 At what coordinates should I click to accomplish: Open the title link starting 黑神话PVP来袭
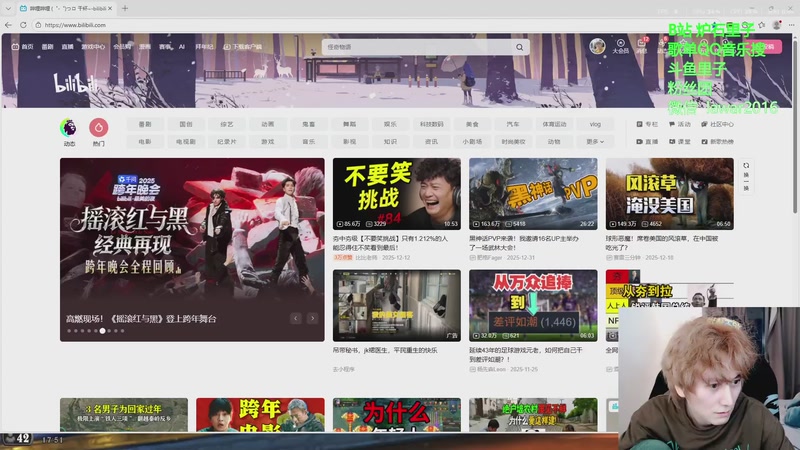coord(524,243)
